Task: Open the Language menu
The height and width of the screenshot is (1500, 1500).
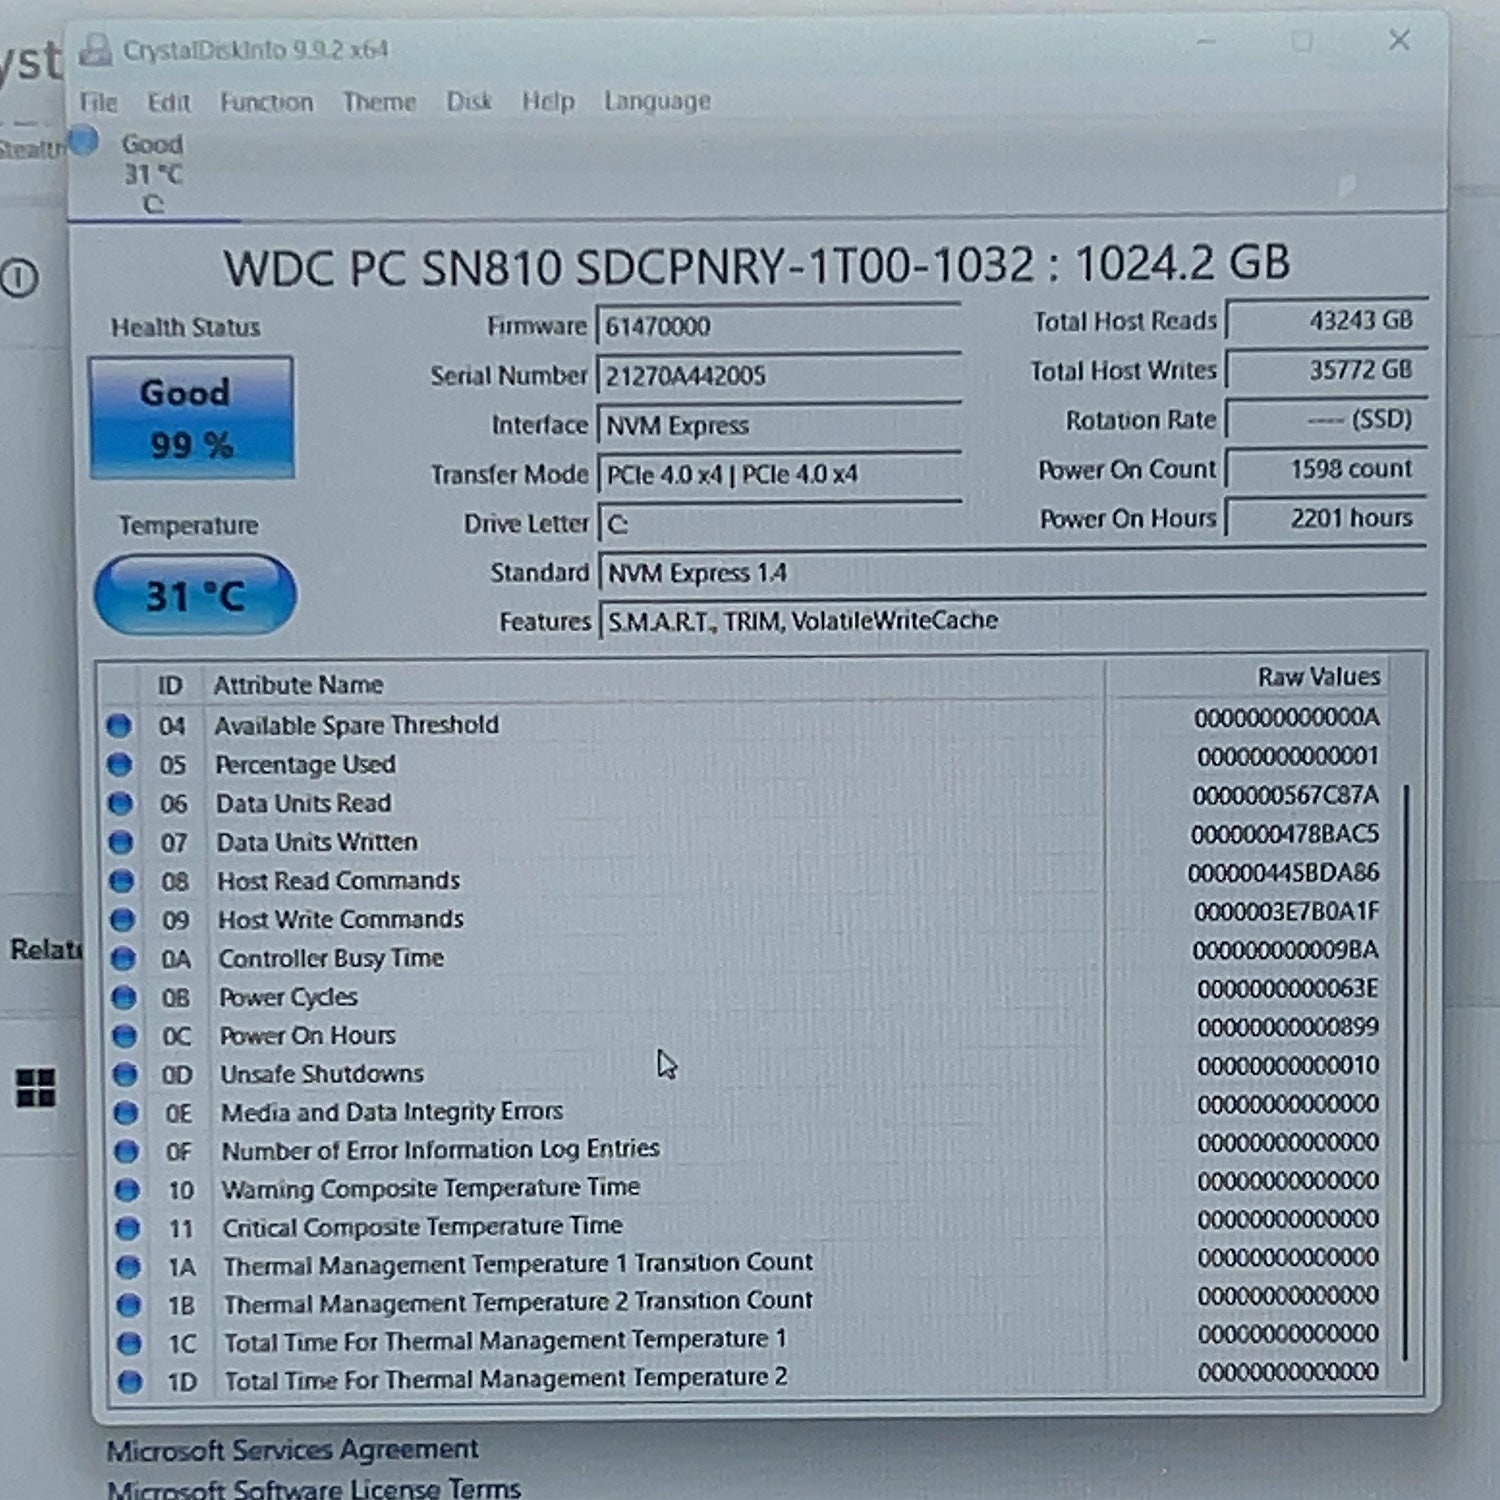Action: coord(657,101)
